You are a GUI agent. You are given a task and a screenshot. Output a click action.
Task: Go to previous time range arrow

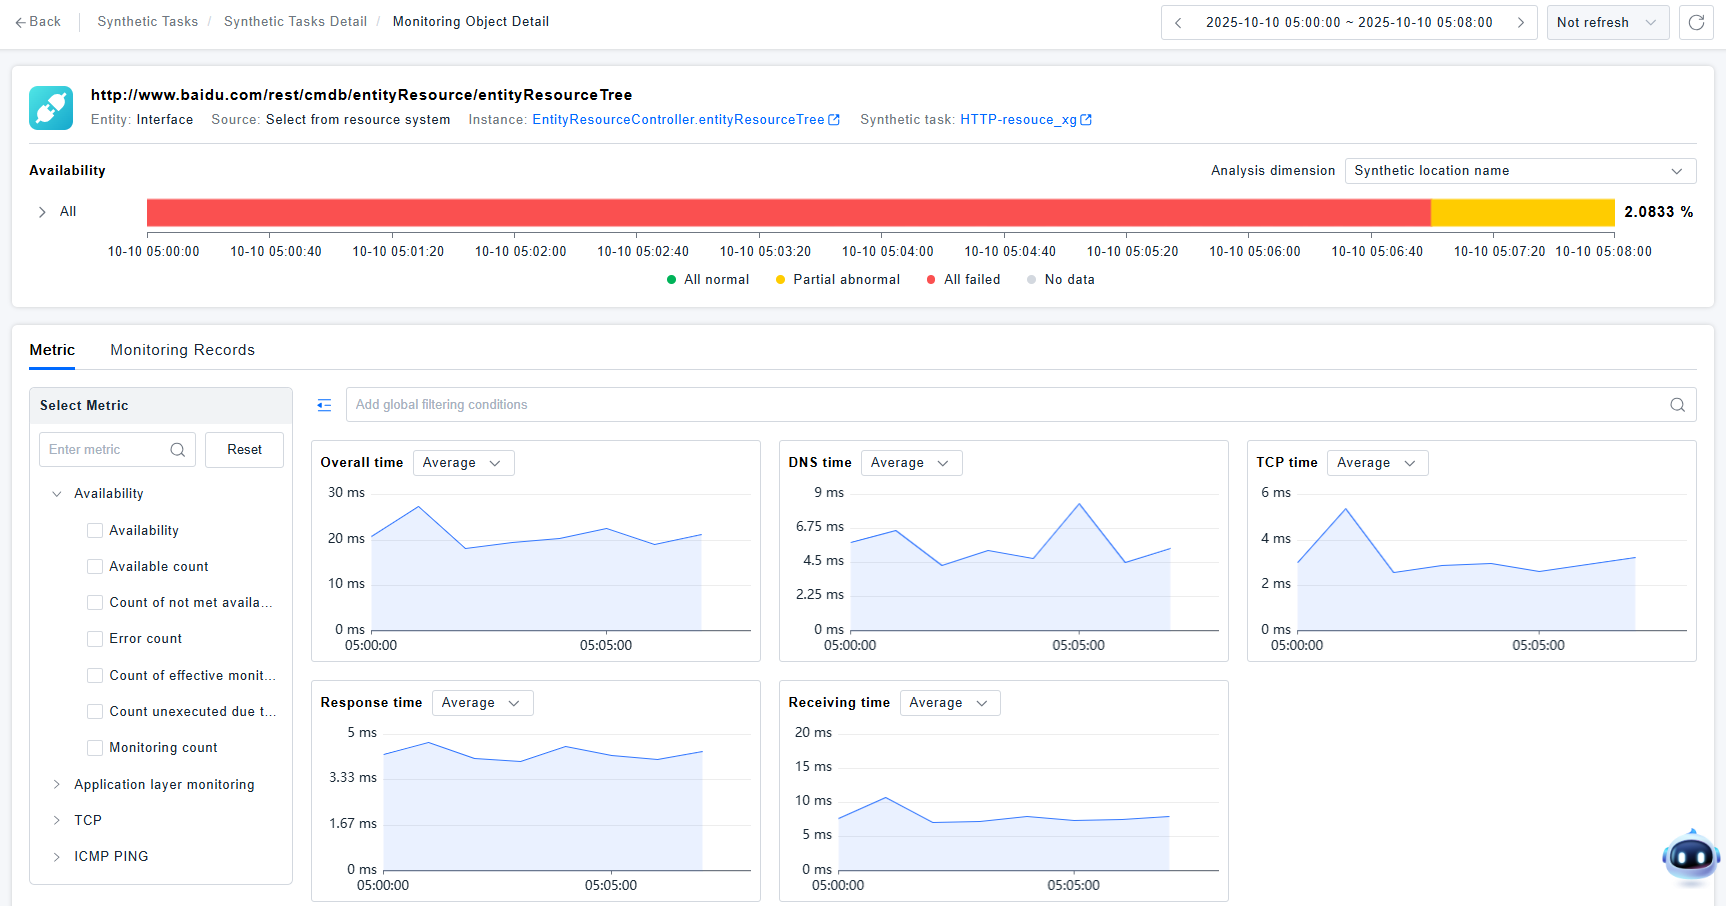click(x=1178, y=22)
